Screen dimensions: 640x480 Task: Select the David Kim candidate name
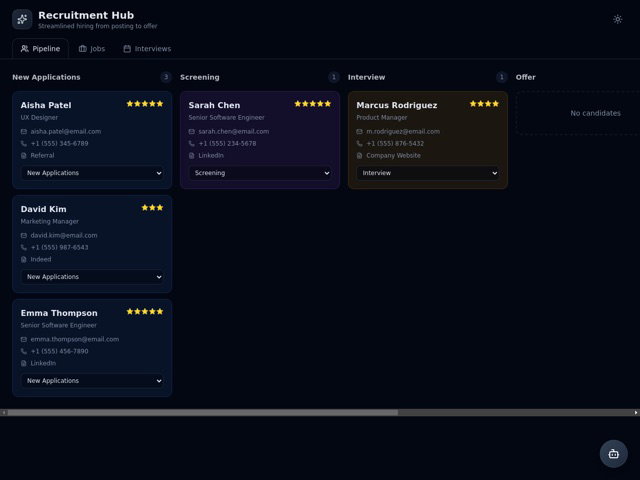43,209
